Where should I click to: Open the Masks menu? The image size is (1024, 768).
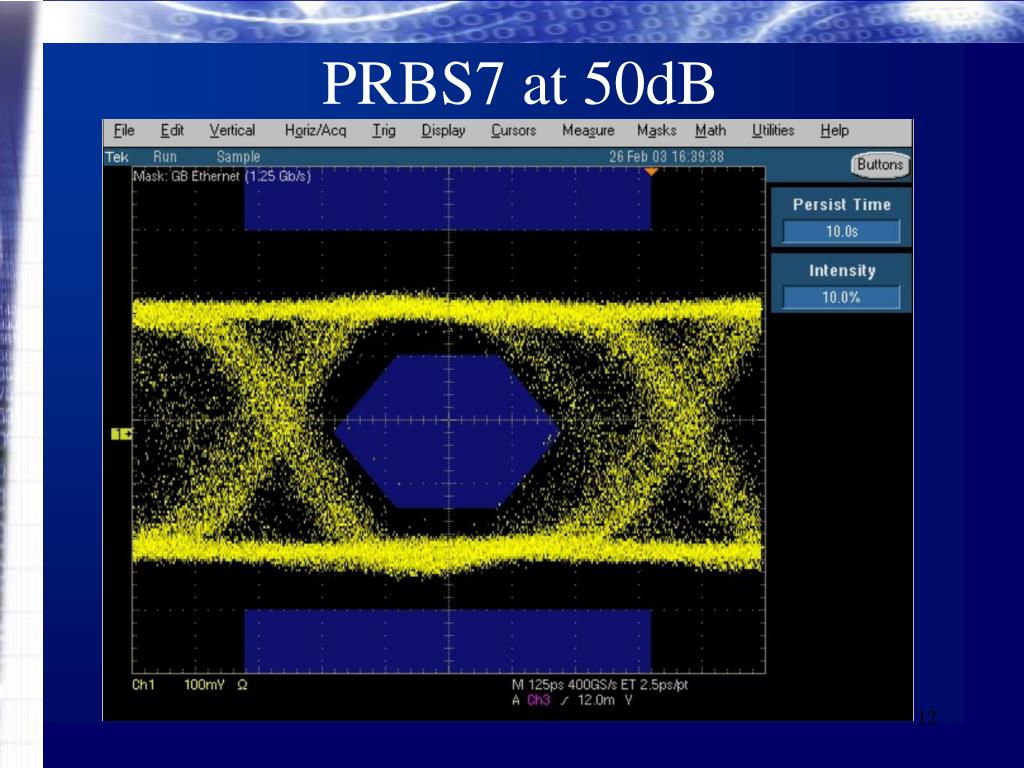pyautogui.click(x=656, y=130)
